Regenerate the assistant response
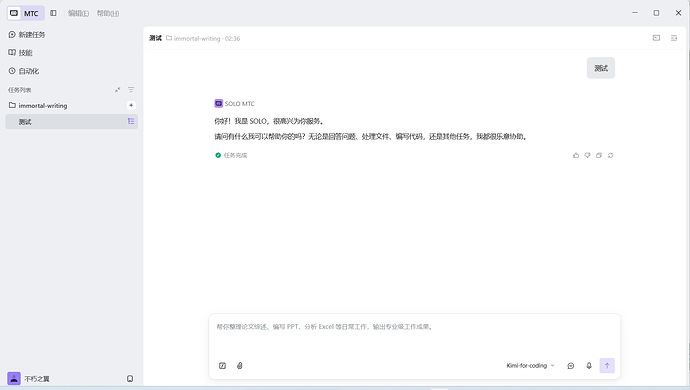Image resolution: width=690 pixels, height=390 pixels. point(610,155)
